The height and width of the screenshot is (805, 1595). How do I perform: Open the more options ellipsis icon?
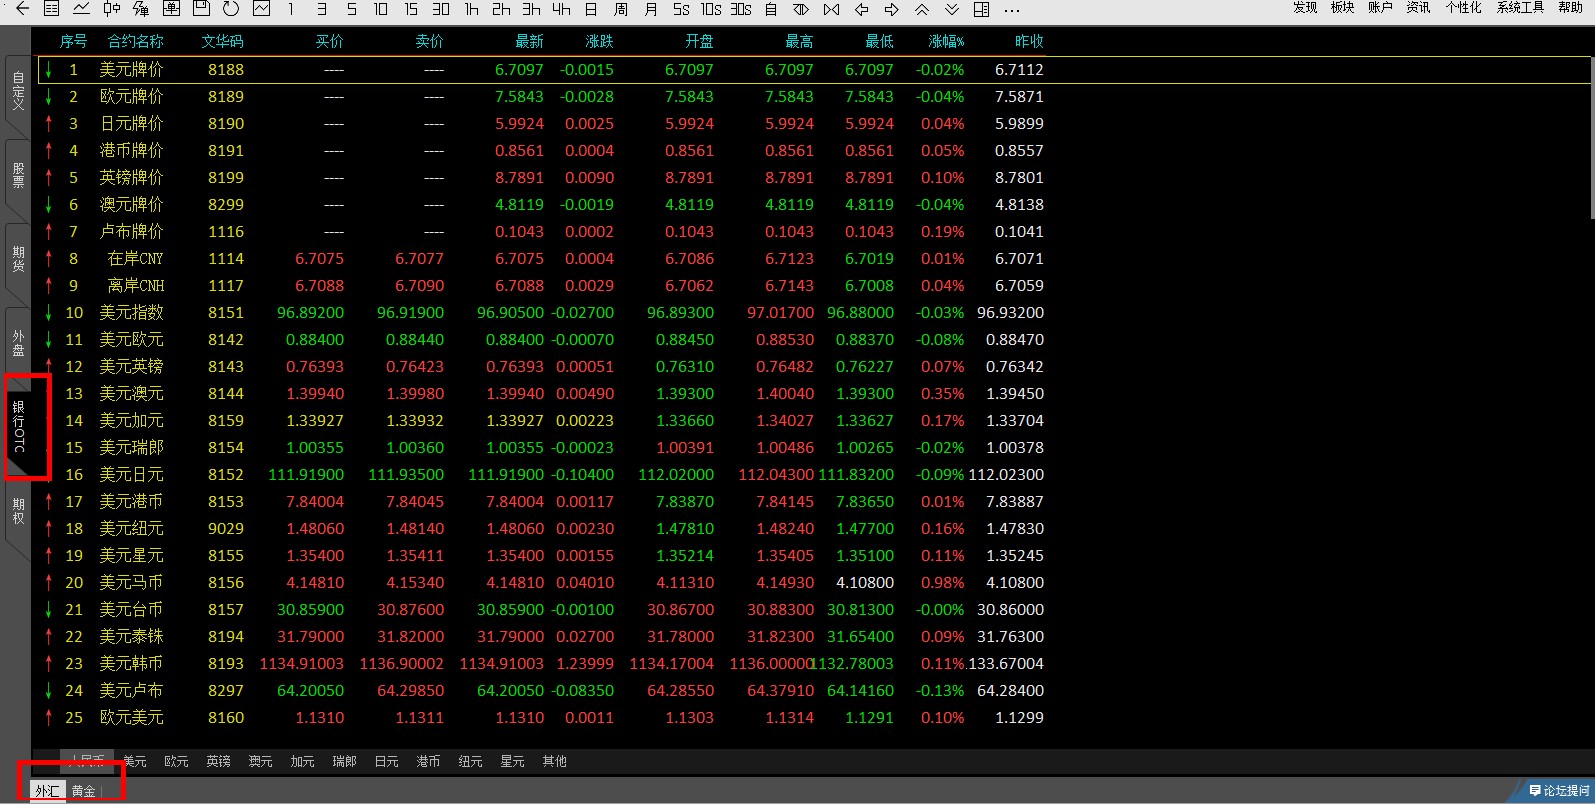click(1011, 10)
